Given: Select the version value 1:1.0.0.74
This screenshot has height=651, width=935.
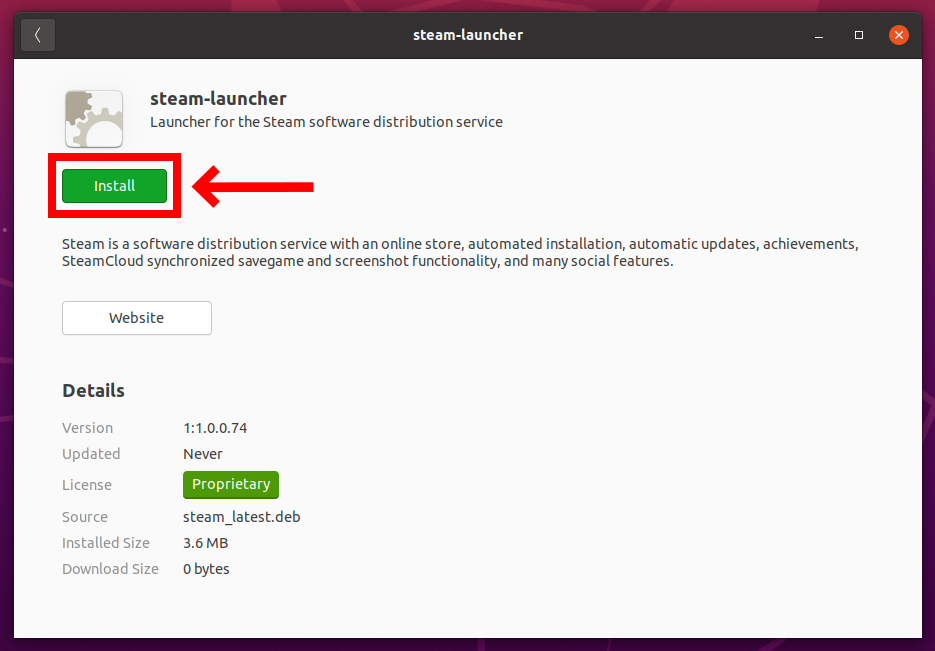Looking at the screenshot, I should coord(215,428).
